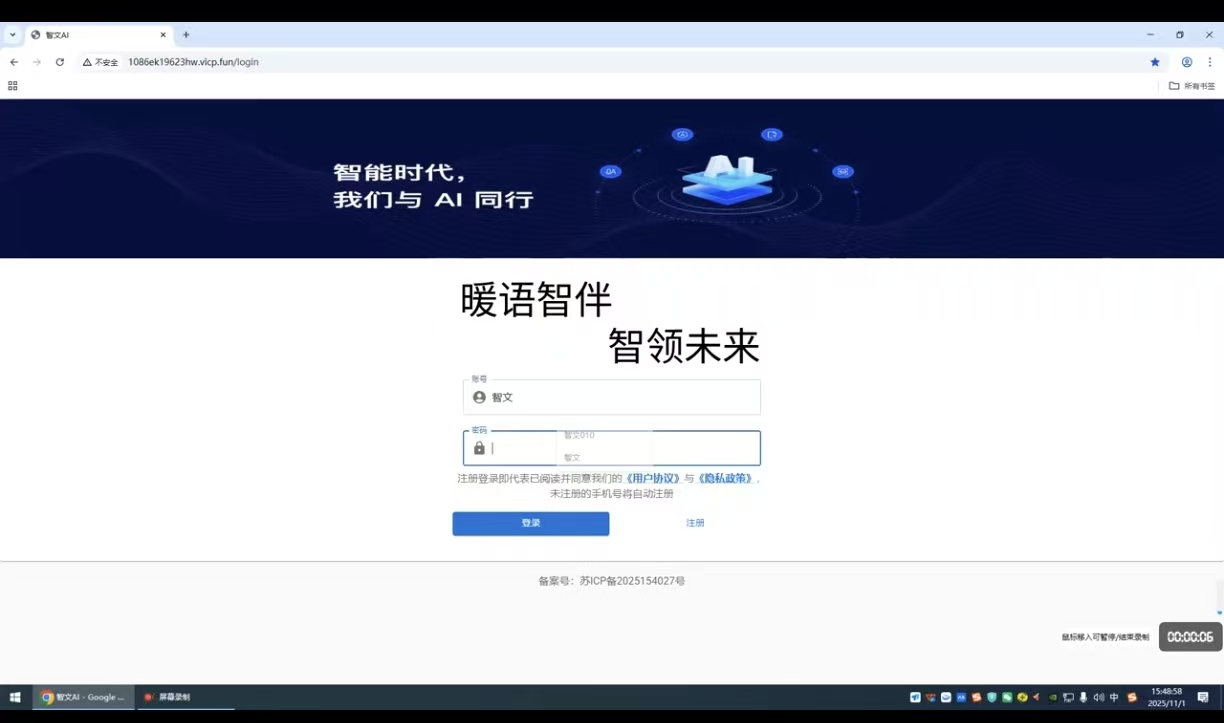This screenshot has height=723, width=1224.
Task: Click the browser back arrow
Action: point(14,62)
